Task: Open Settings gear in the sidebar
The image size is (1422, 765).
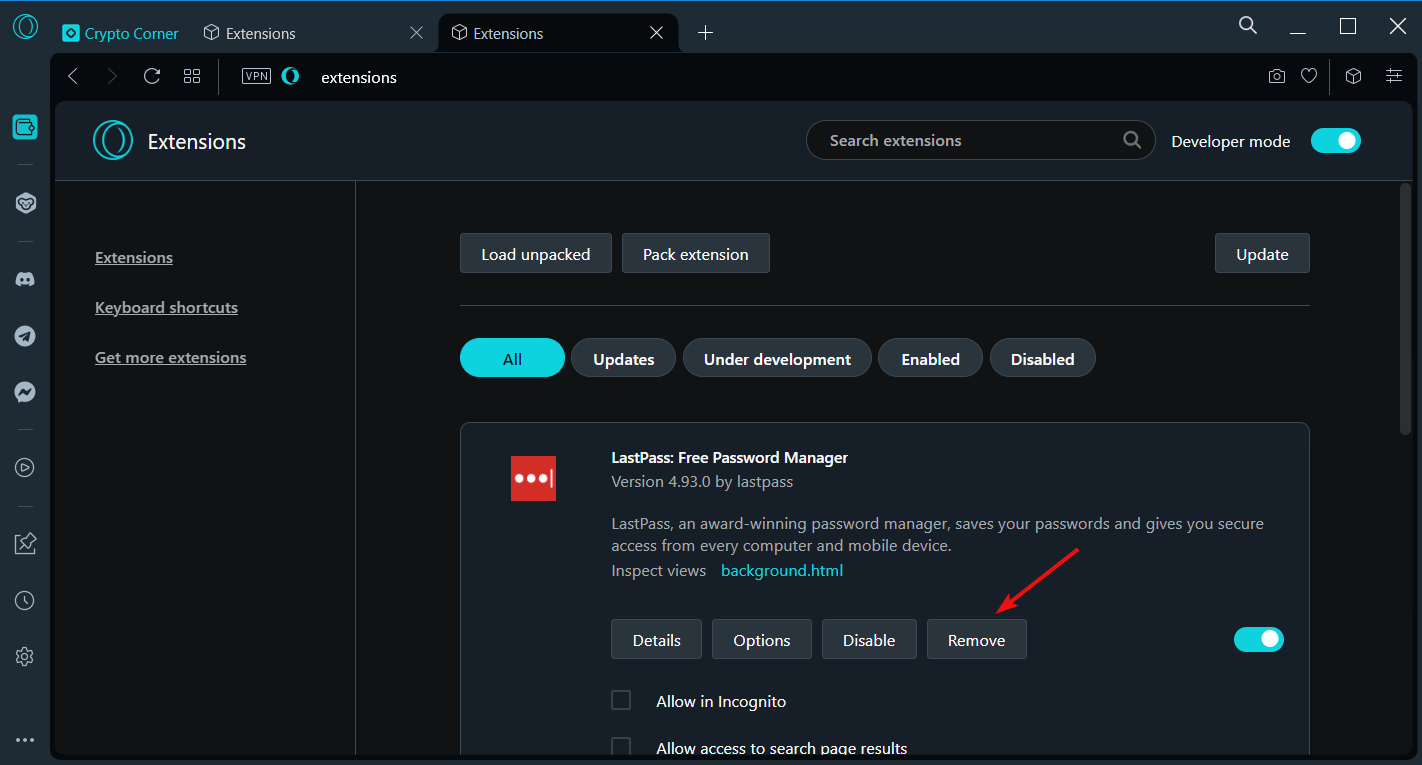Action: pos(25,656)
